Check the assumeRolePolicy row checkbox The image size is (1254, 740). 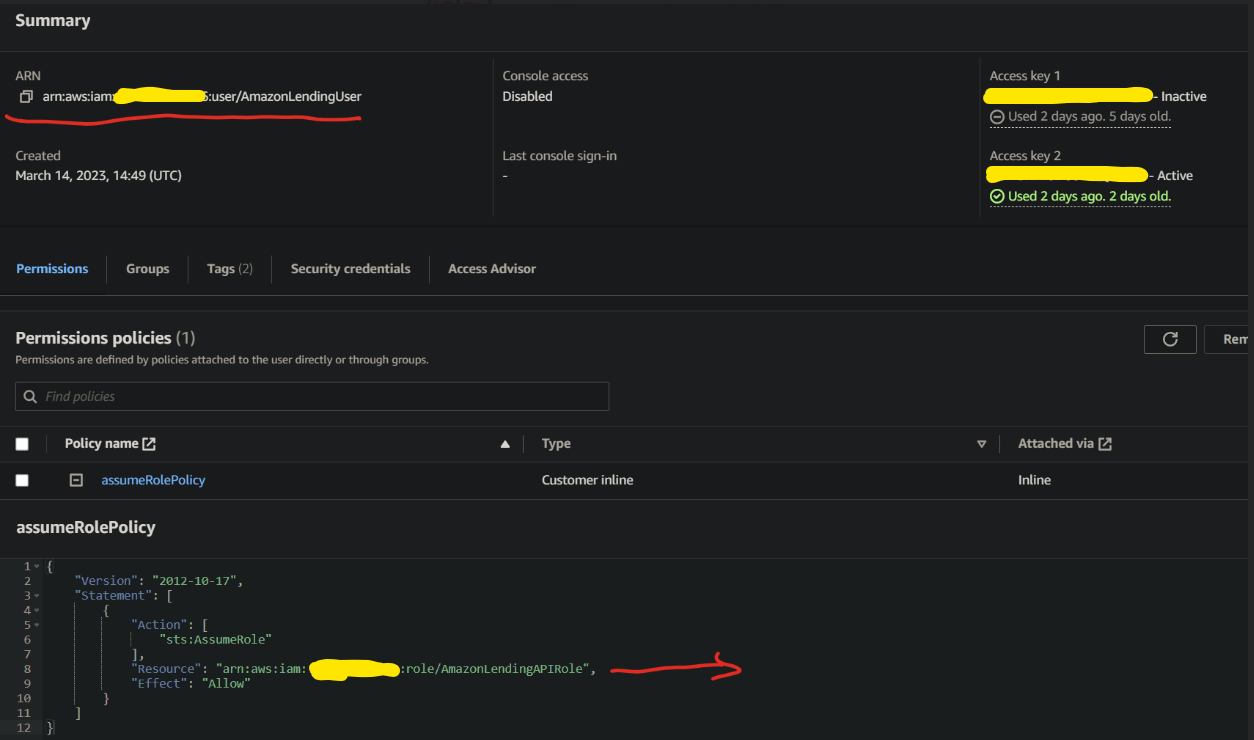pyautogui.click(x=22, y=480)
